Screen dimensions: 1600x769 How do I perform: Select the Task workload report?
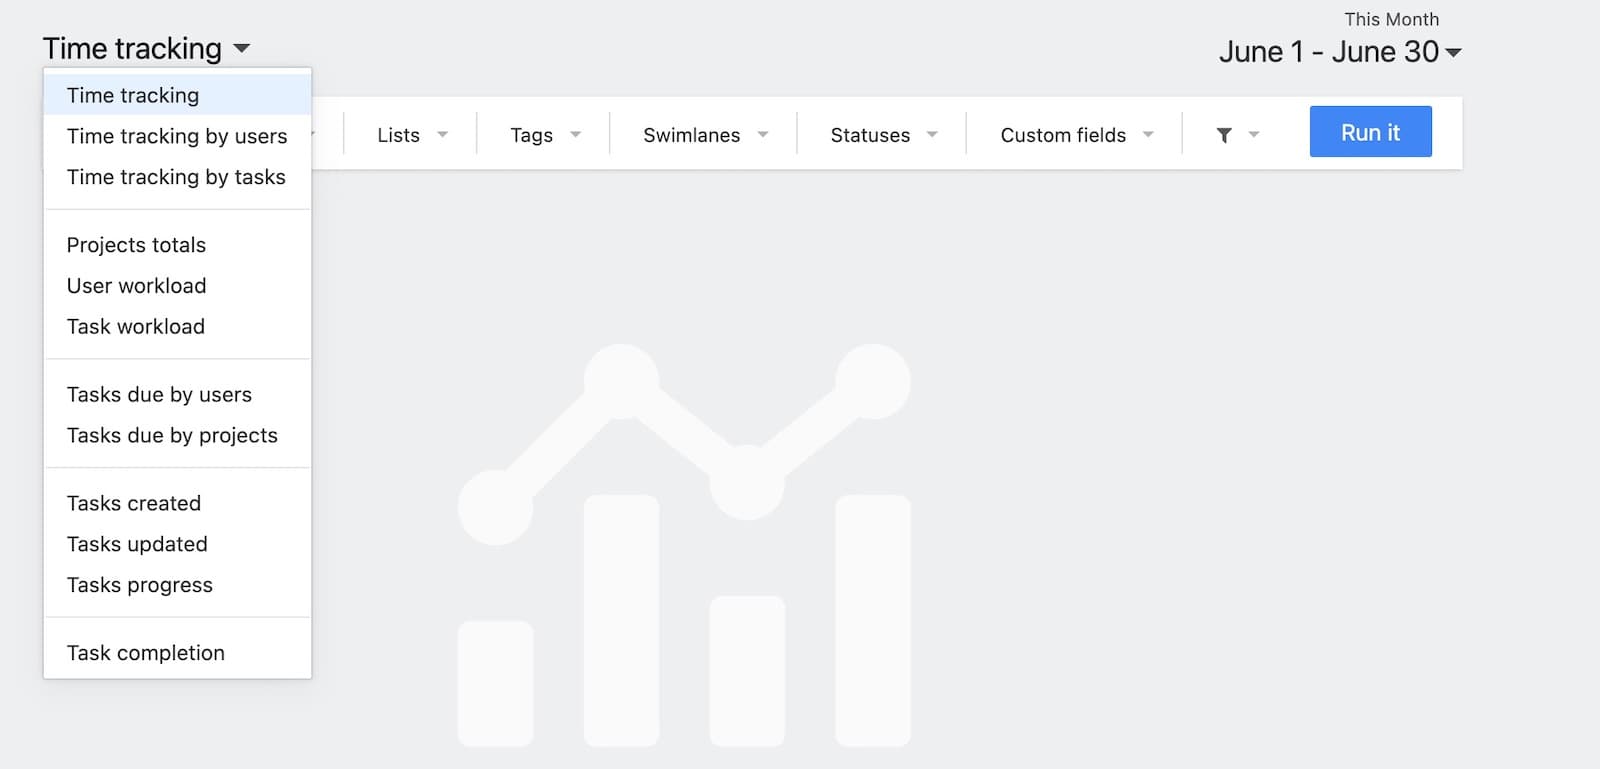[x=178, y=327]
